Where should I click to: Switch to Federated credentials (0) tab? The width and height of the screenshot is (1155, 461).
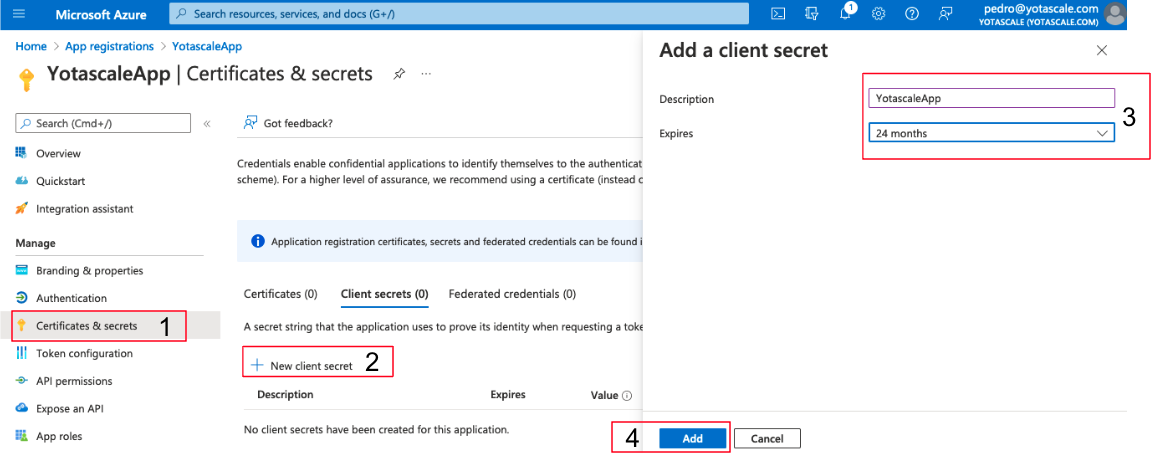512,294
